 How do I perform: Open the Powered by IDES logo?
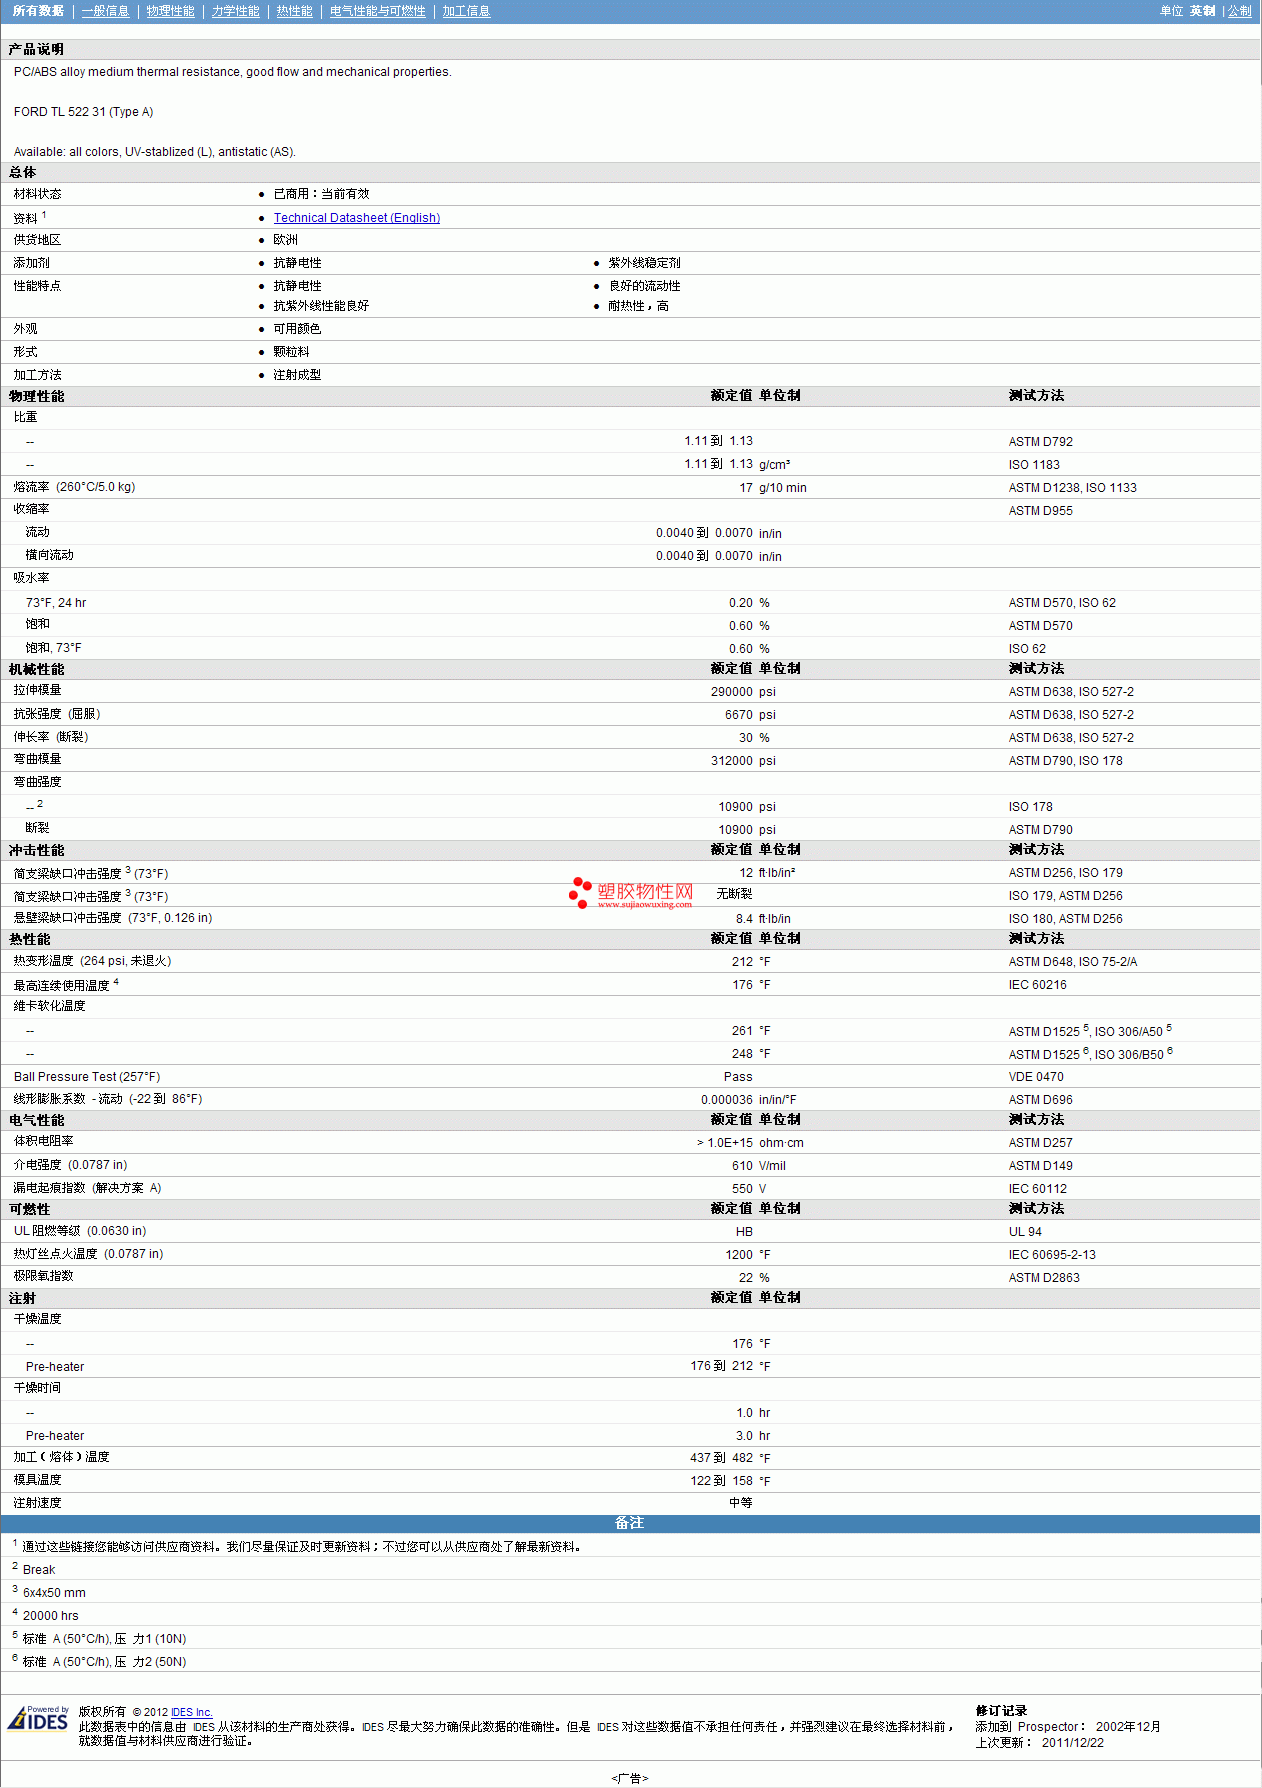click(38, 1718)
